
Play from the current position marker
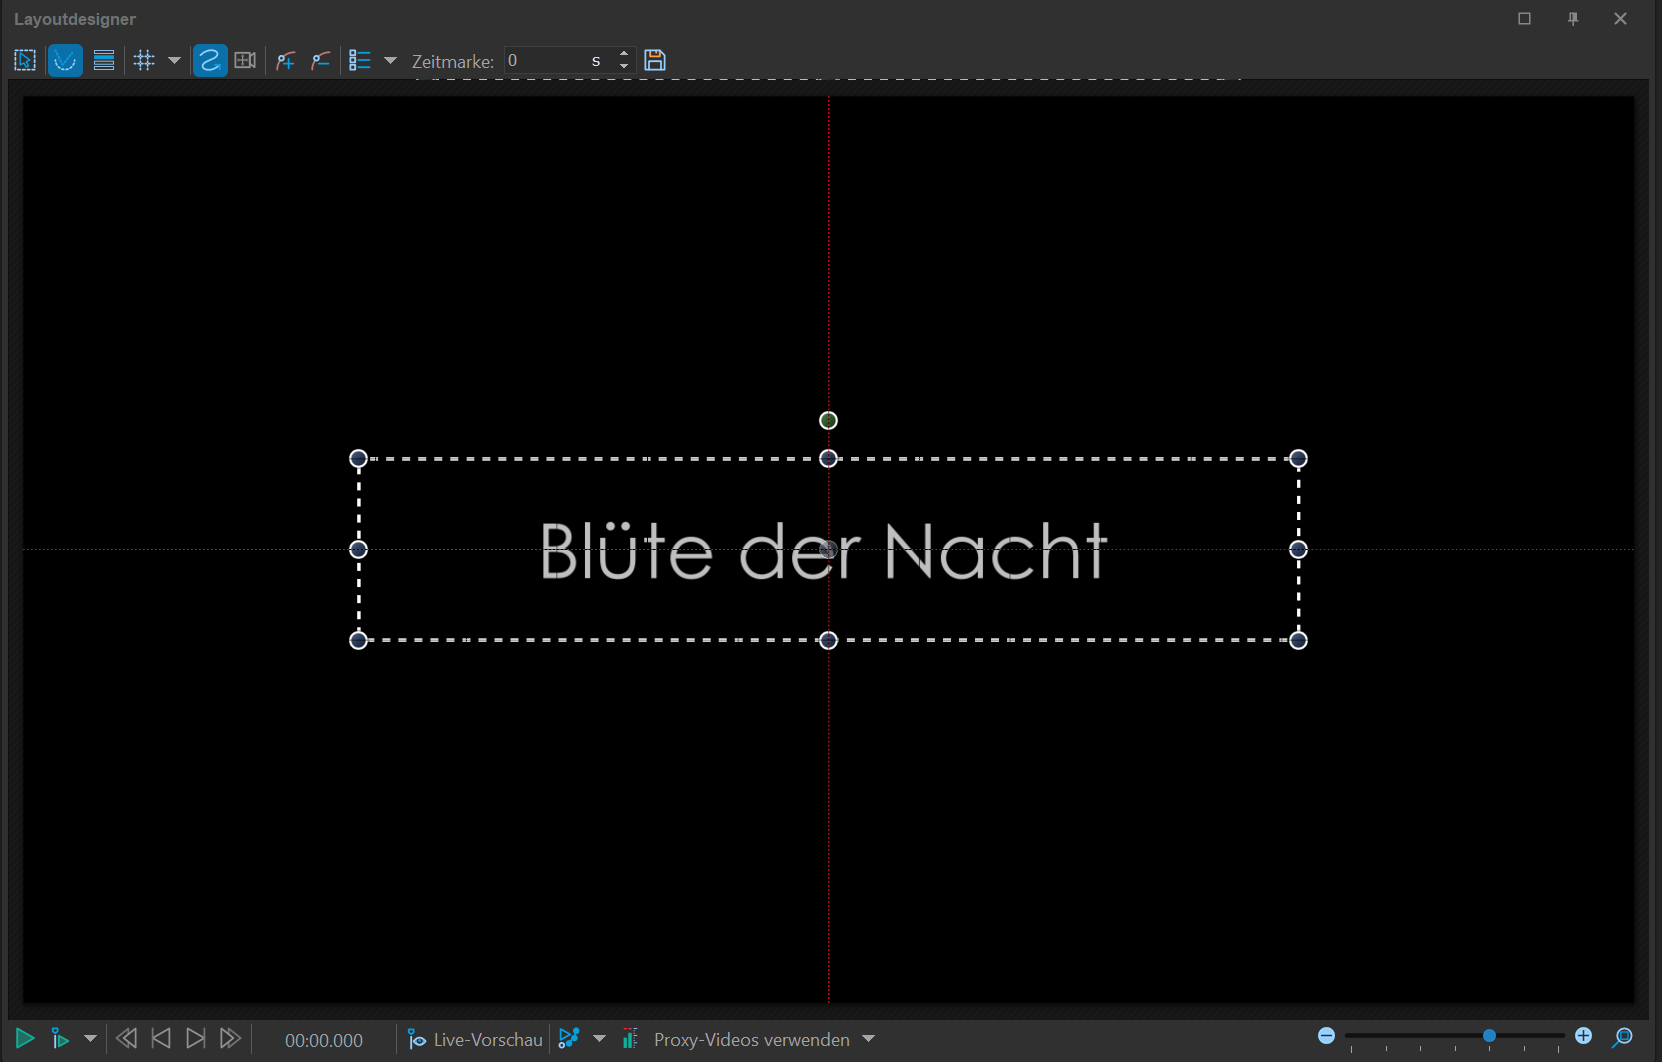[60, 1039]
